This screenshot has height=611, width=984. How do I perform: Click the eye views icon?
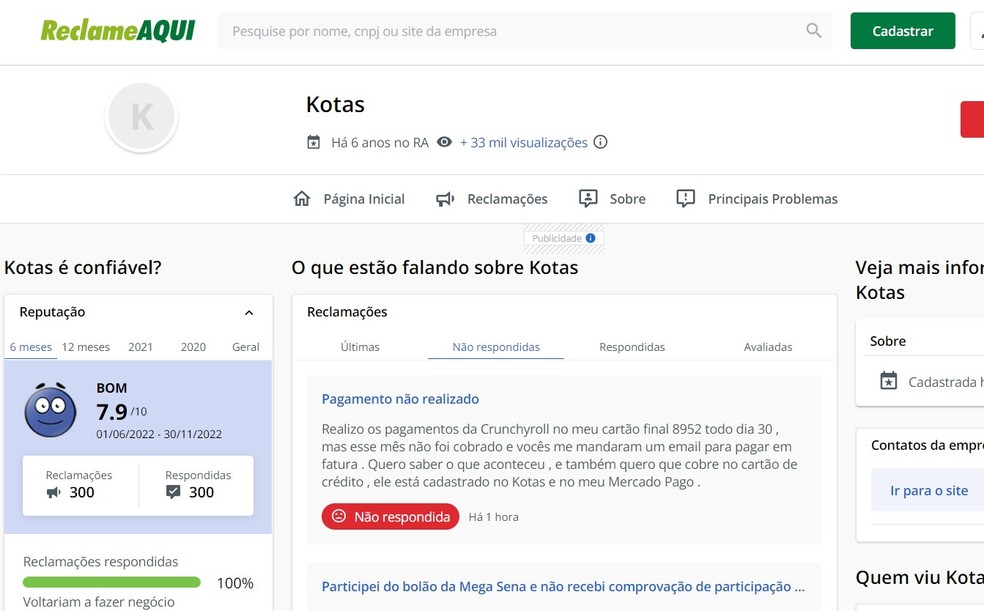pyautogui.click(x=444, y=142)
